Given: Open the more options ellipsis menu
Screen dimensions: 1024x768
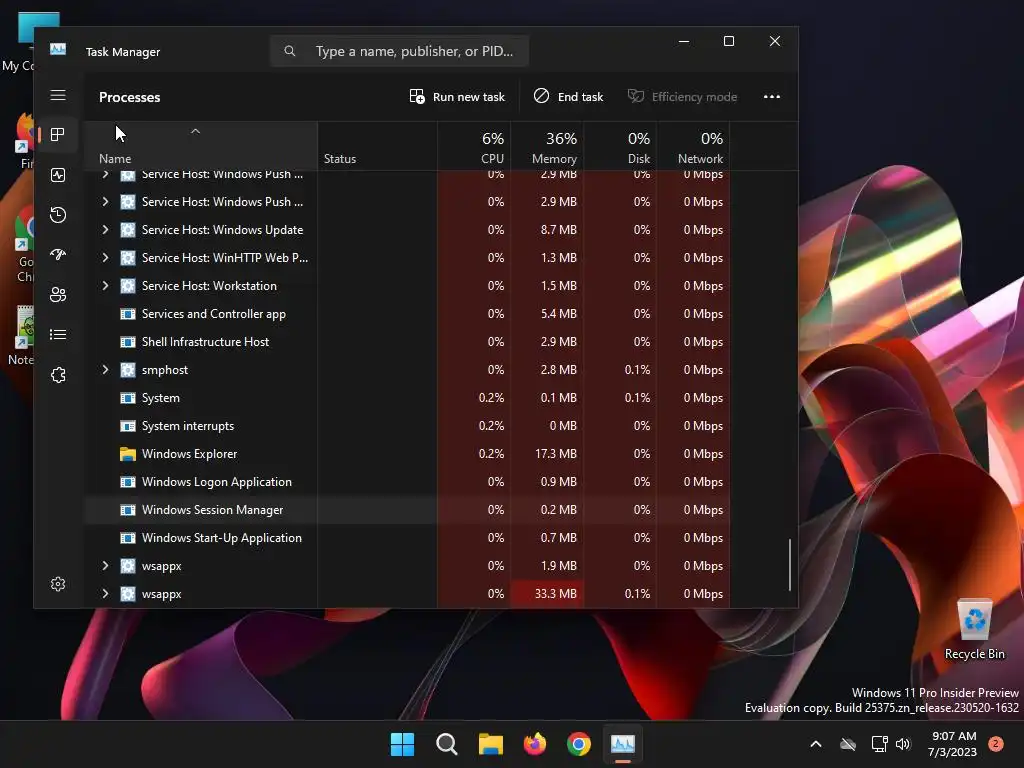Looking at the screenshot, I should click(772, 97).
